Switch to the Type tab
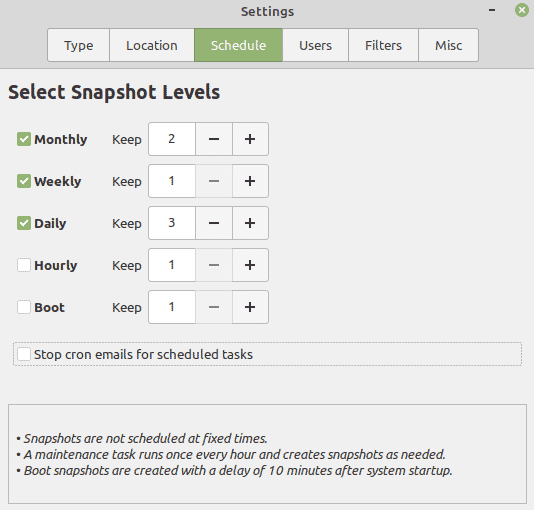The width and height of the screenshot is (534, 510). tap(79, 45)
